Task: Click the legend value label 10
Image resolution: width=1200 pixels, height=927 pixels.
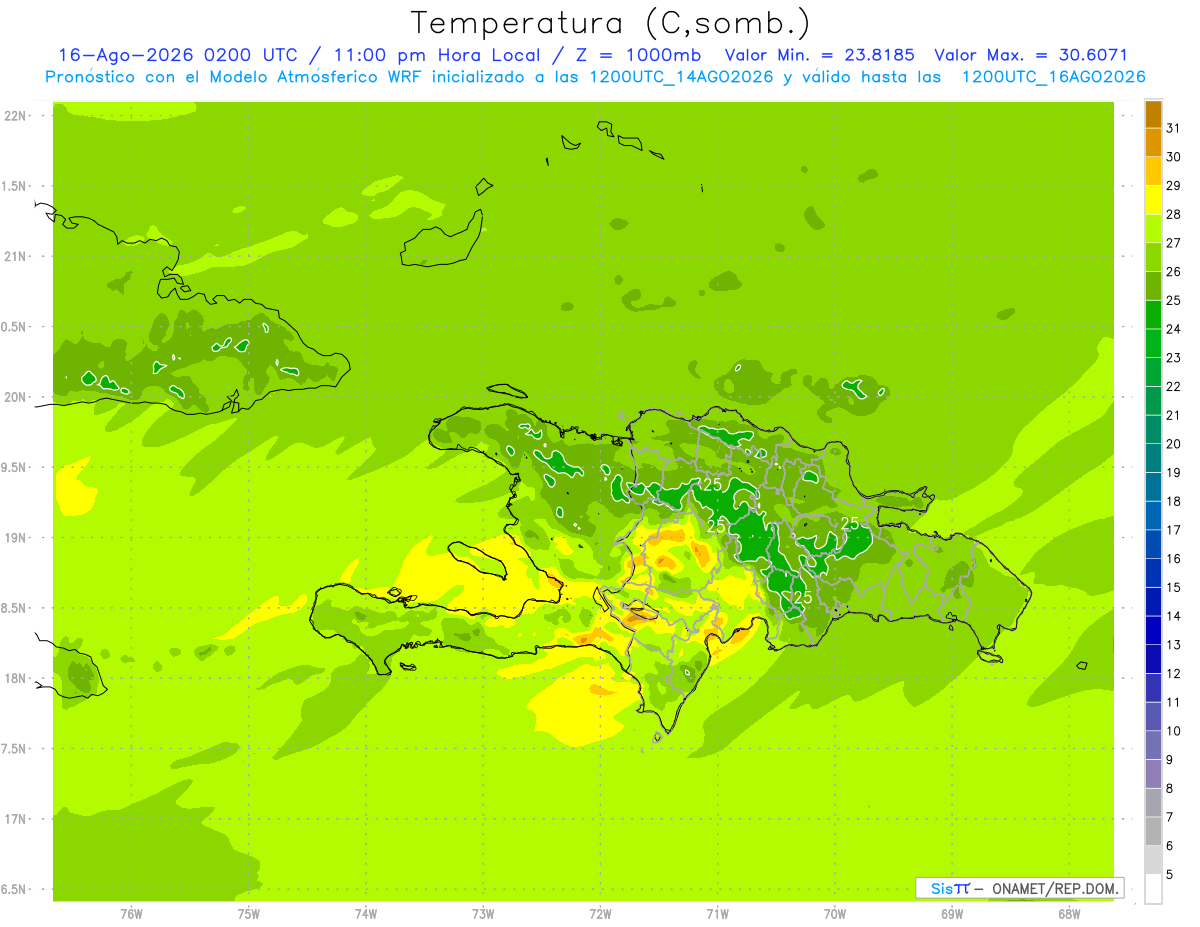Action: 1175,731
